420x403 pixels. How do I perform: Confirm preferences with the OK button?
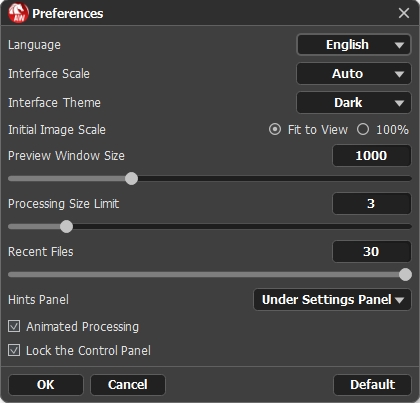coord(46,385)
